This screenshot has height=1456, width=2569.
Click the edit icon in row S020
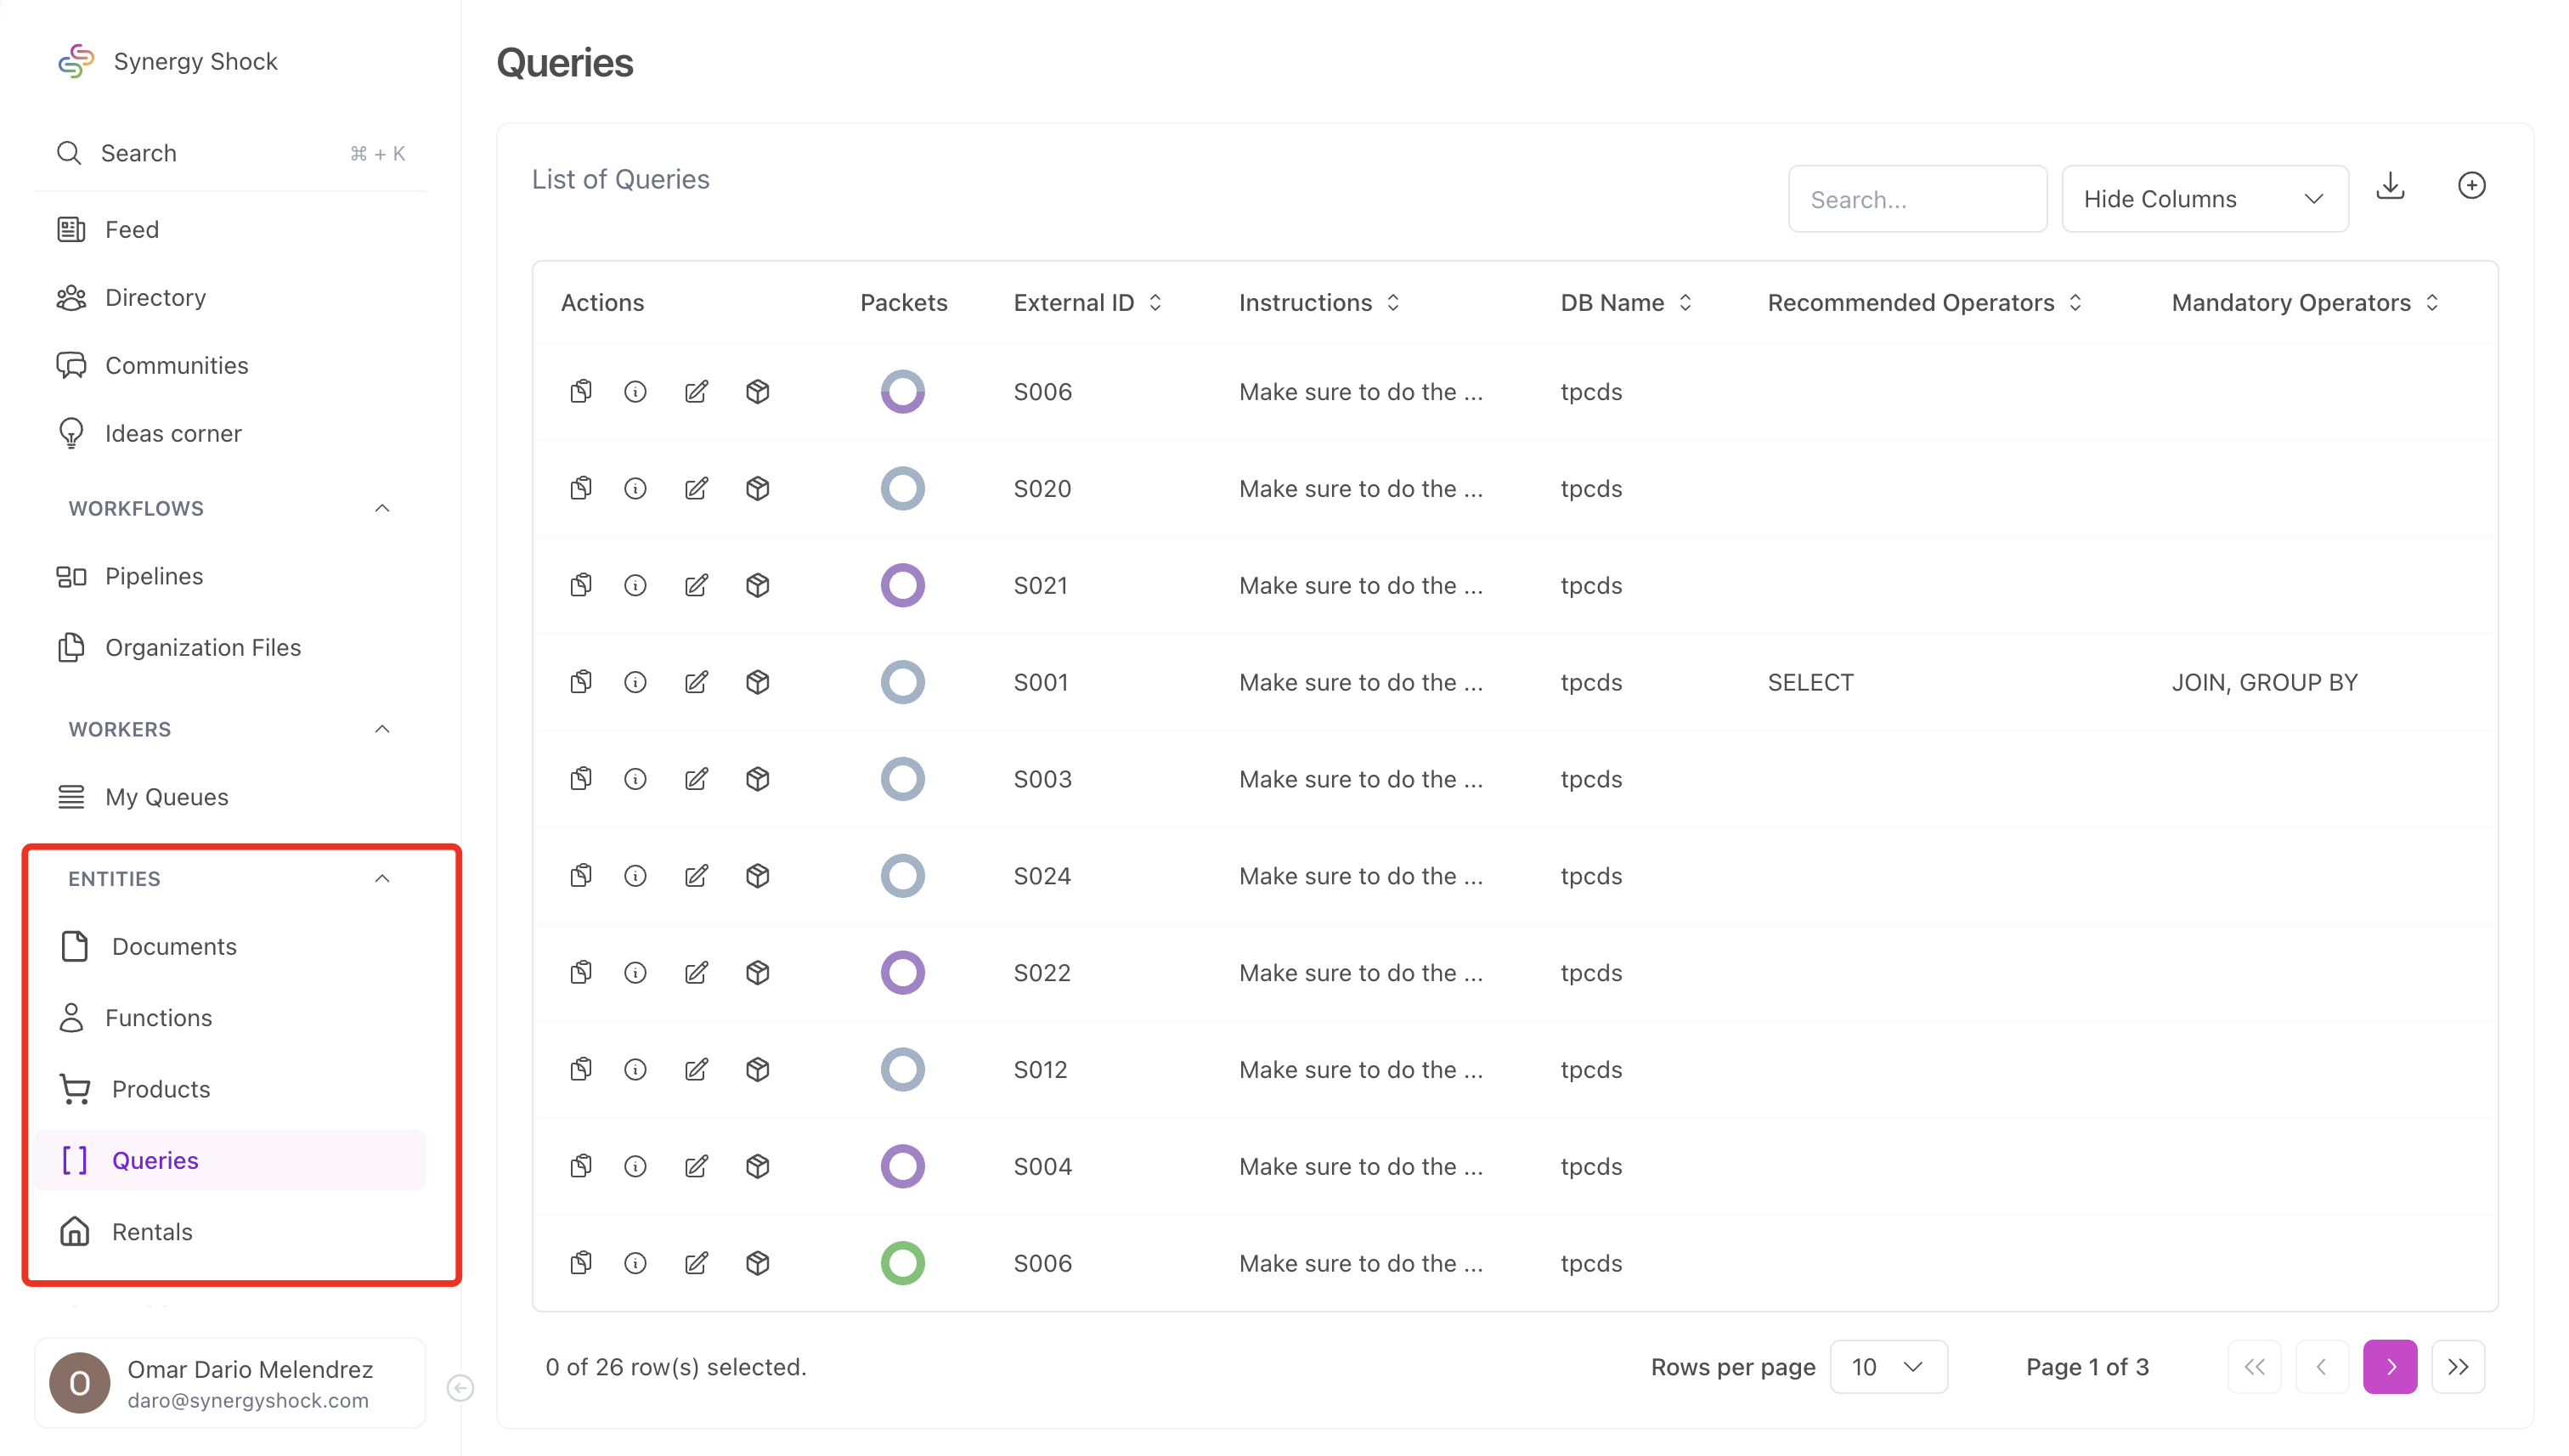click(696, 488)
